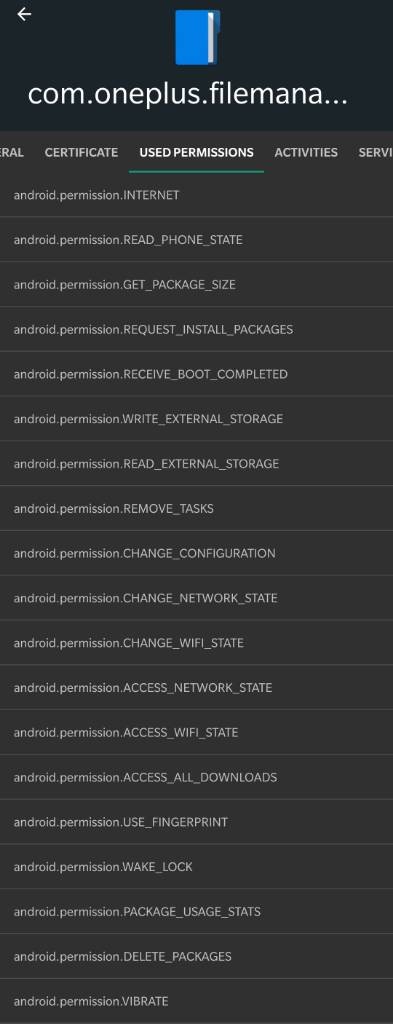Choose the USE_FINGERPRINT permission
The height and width of the screenshot is (1024, 393).
(196, 822)
